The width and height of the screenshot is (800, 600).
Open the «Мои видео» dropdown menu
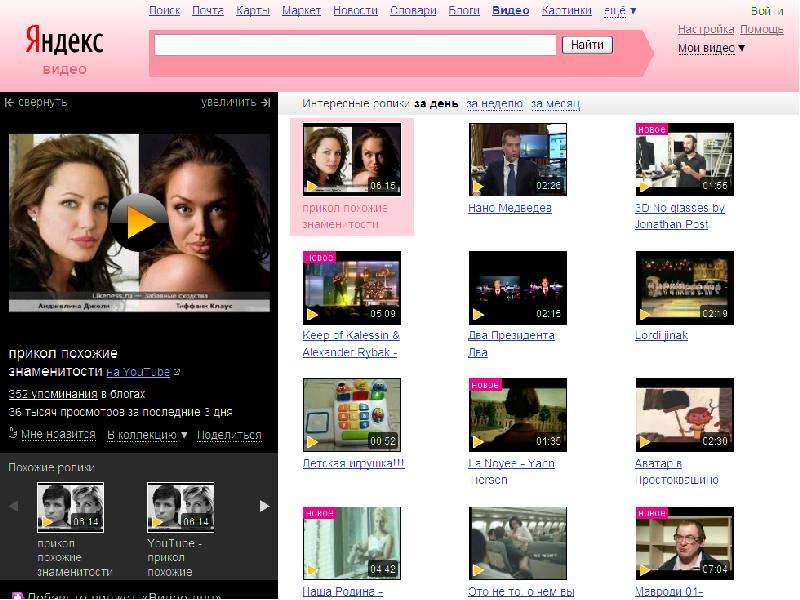click(711, 48)
